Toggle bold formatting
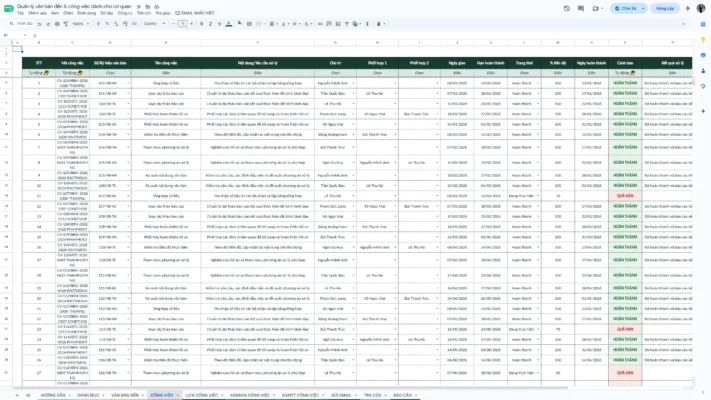The width and height of the screenshot is (711, 400). coord(201,24)
